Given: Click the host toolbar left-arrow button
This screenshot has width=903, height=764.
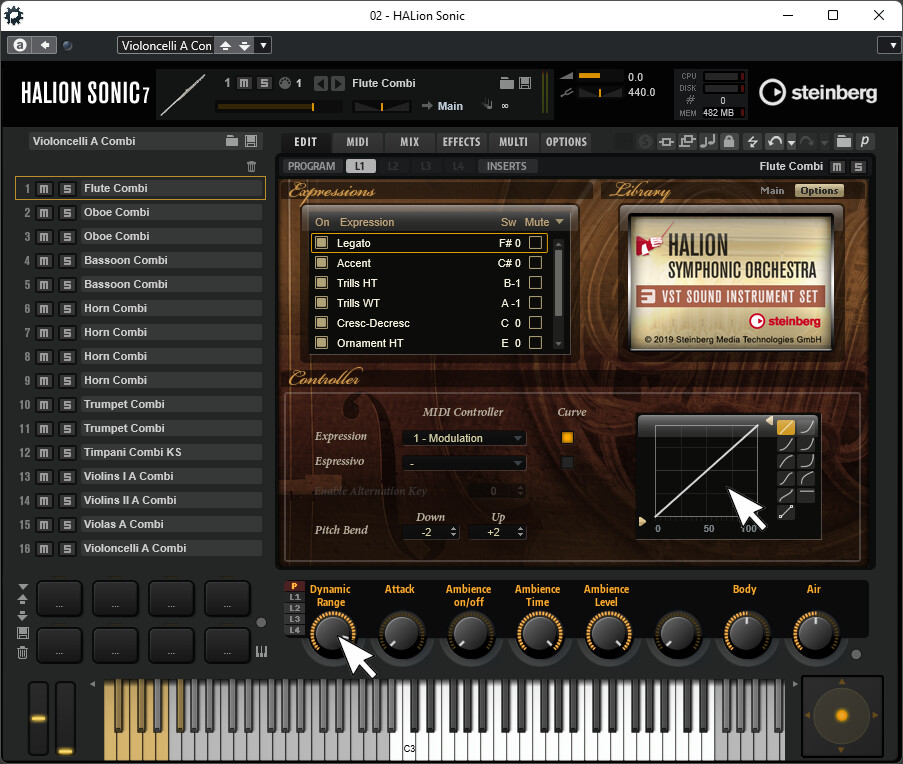Looking at the screenshot, I should tap(44, 45).
